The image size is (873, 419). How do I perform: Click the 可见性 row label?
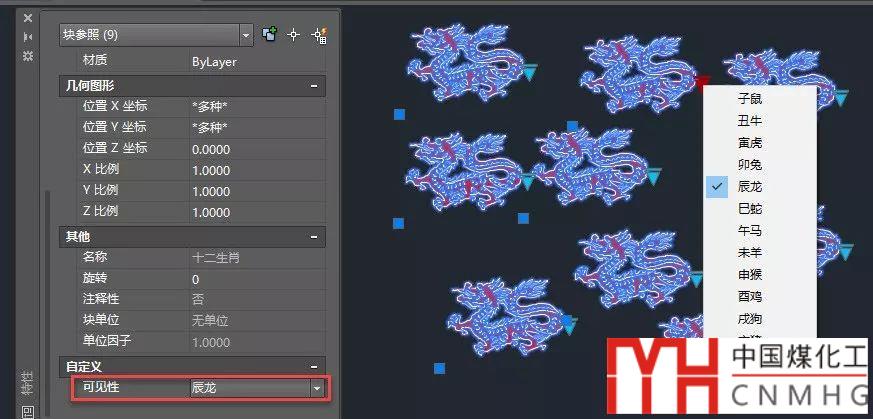coord(101,387)
